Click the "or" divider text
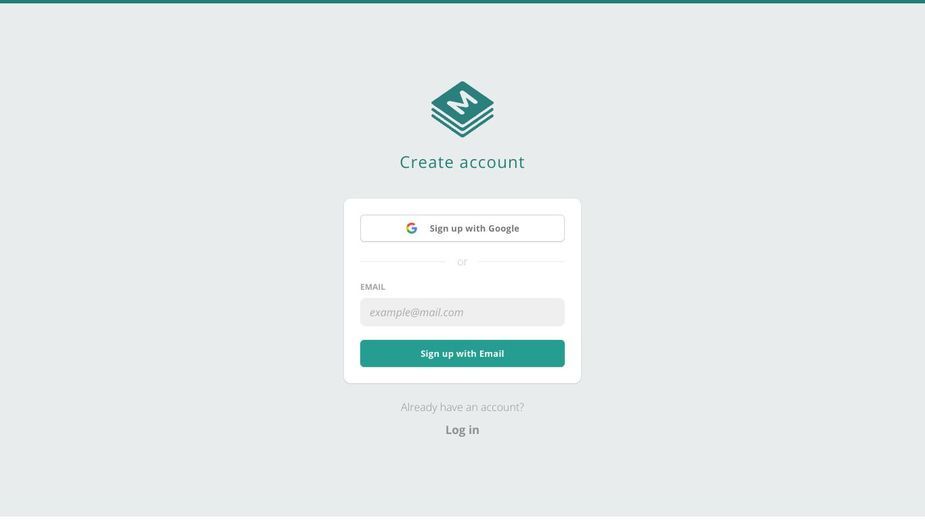 (x=462, y=261)
